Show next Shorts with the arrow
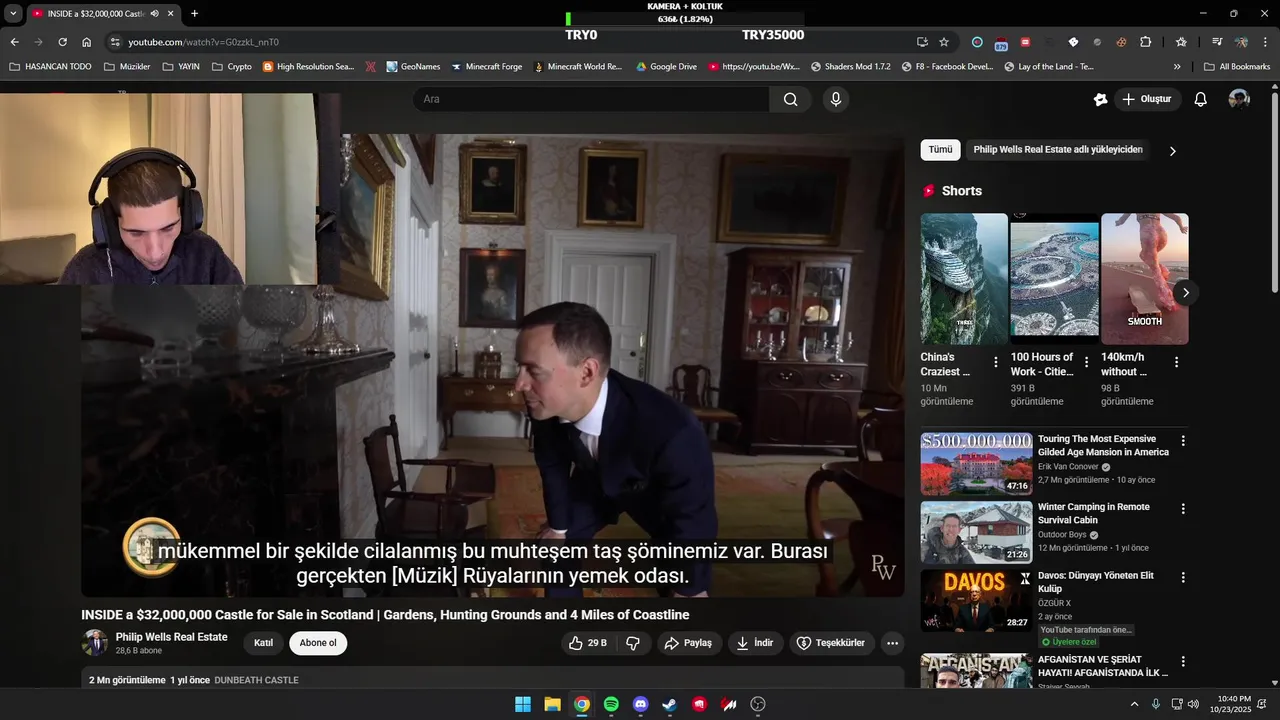Screen dimensions: 1280x720 tap(1185, 292)
